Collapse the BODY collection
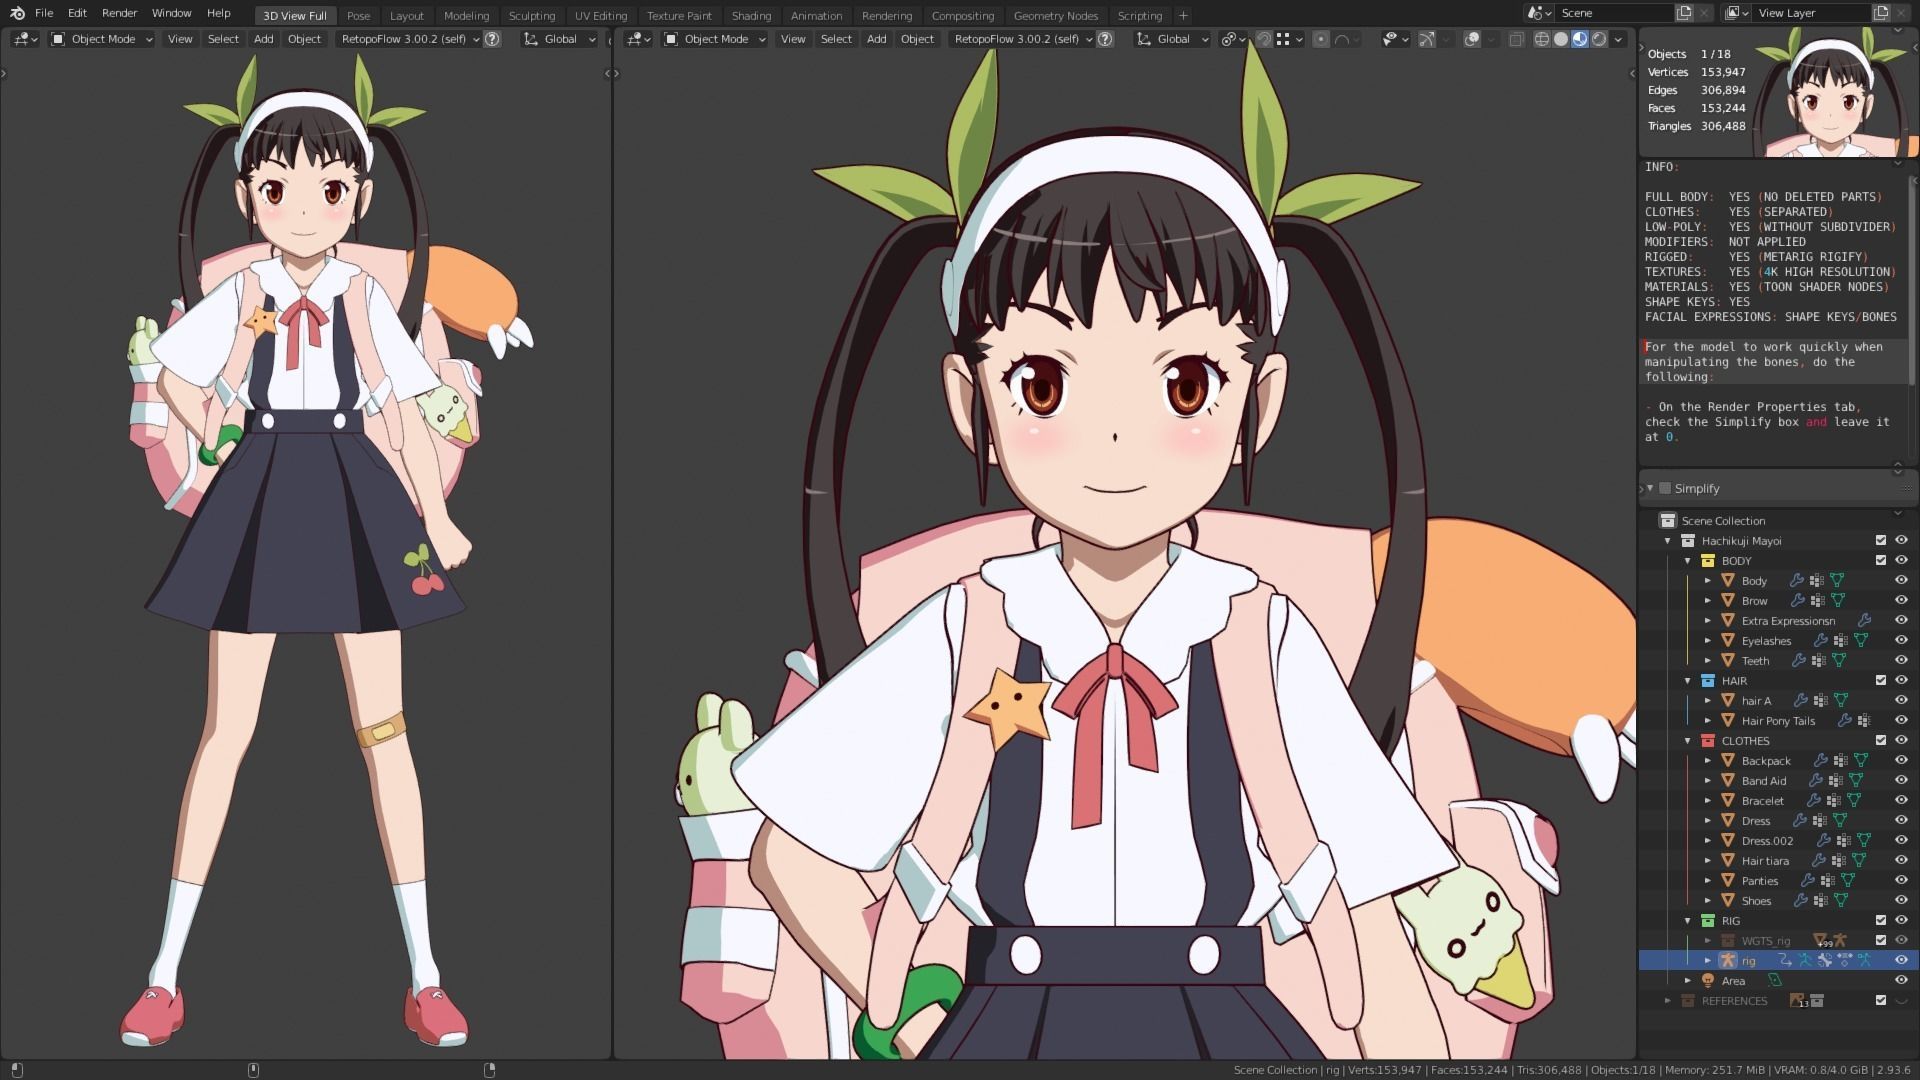The width and height of the screenshot is (1920, 1080). 1688,560
